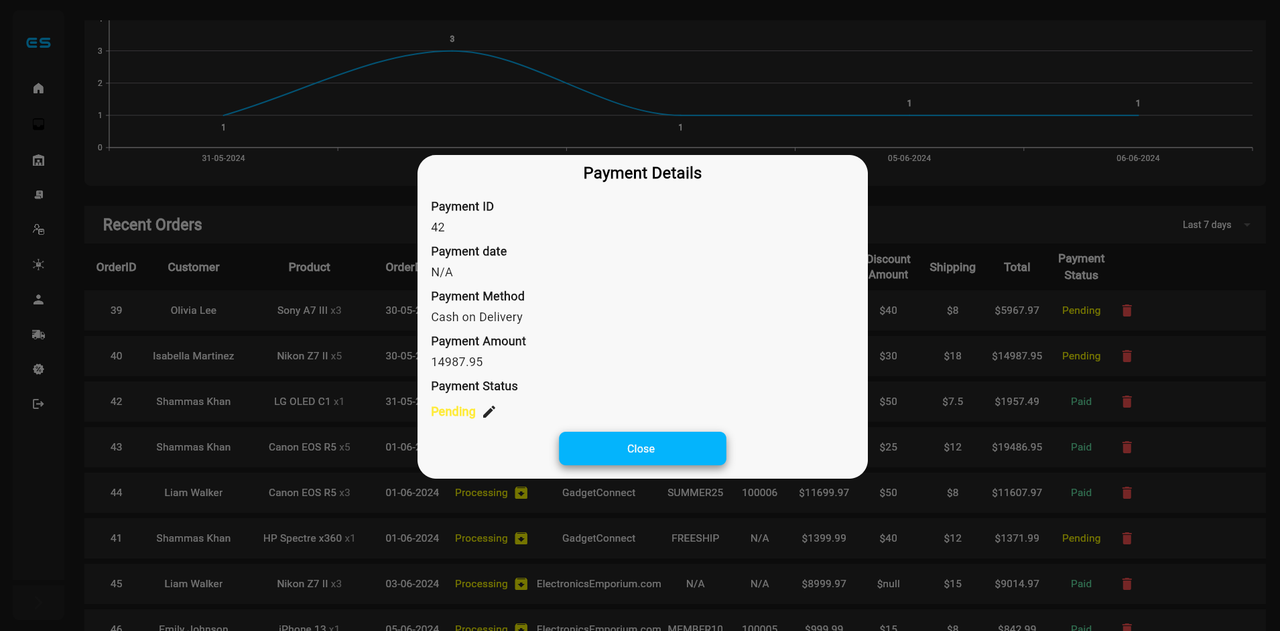Open shipping section via the truck icon

38,334
